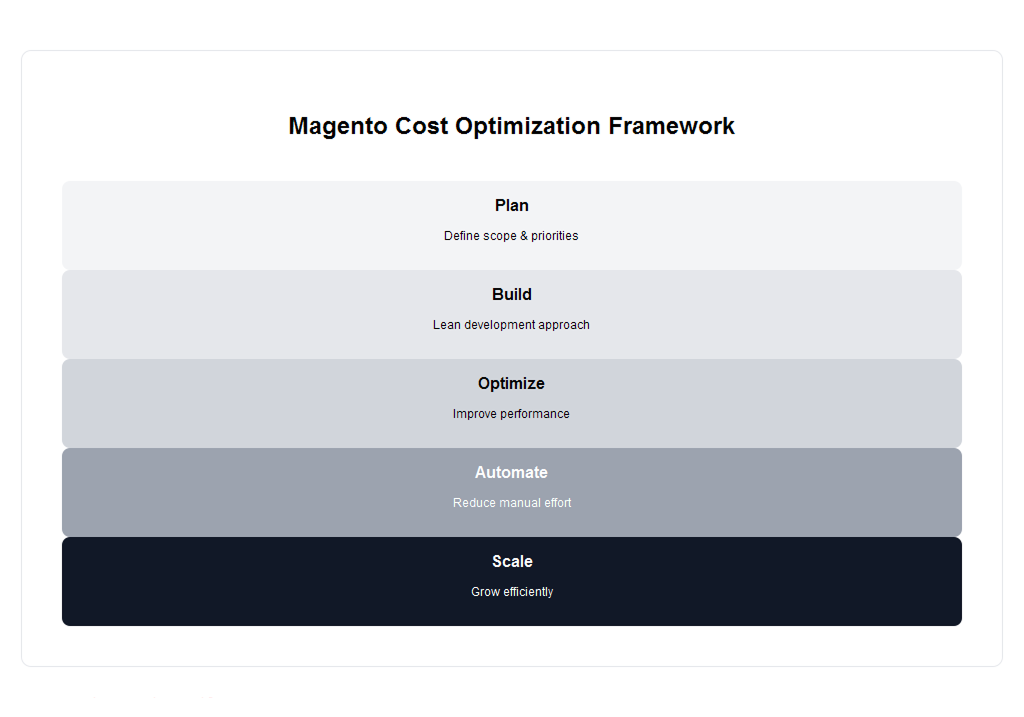The image size is (1024, 717).
Task: Click the Magento Cost Optimization Framework title
Action: (x=511, y=126)
